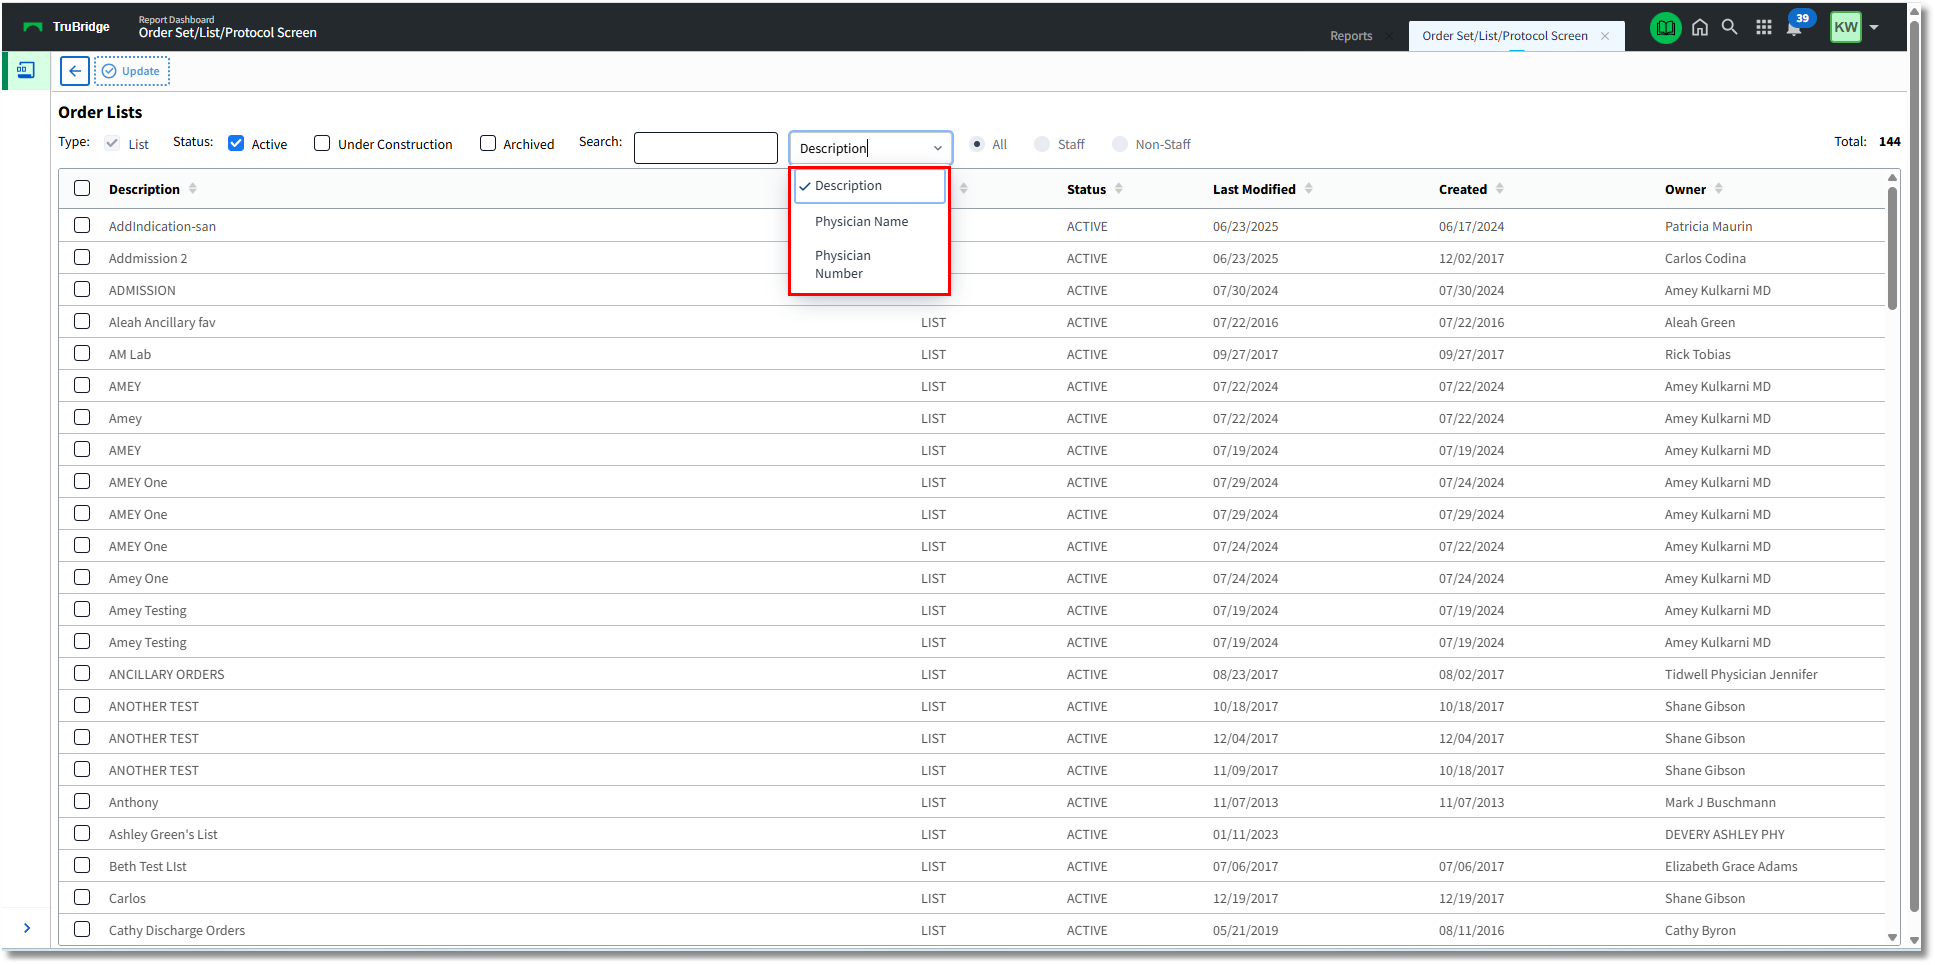Enable the Archived status filter
This screenshot has height=965, width=1935.
pyautogui.click(x=488, y=143)
